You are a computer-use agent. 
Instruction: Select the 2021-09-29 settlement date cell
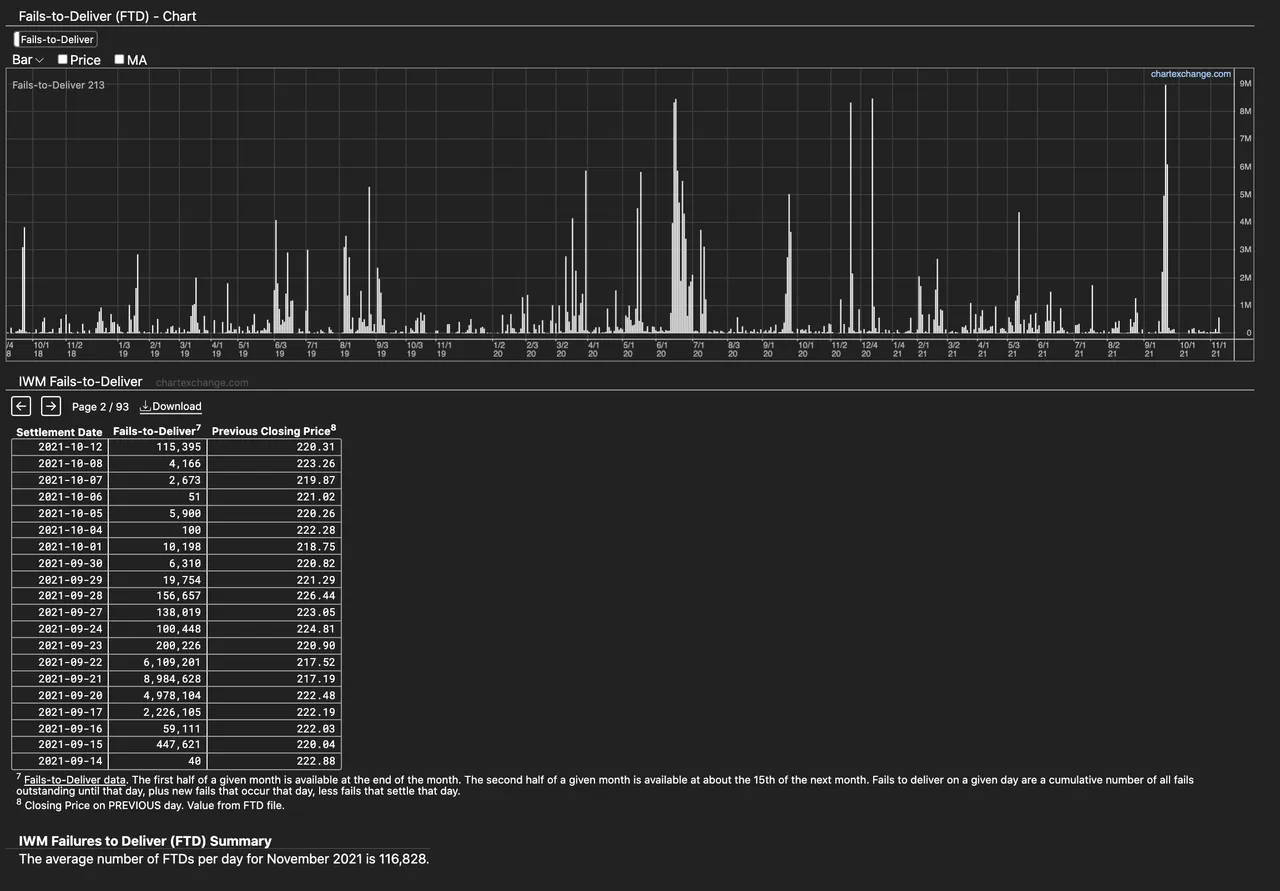point(60,580)
